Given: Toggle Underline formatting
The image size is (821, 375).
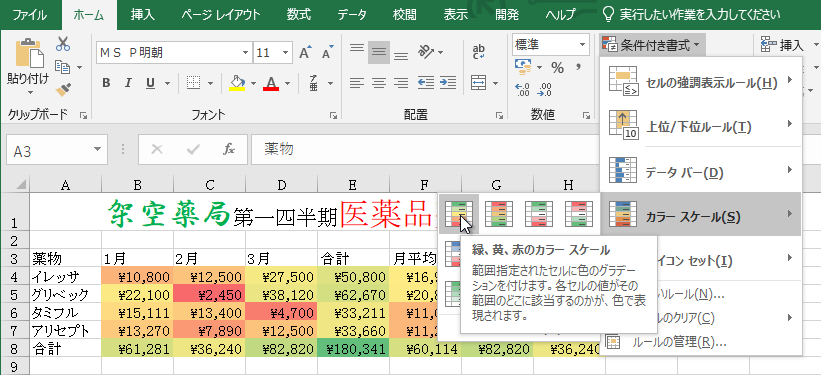Looking at the screenshot, I should (x=150, y=83).
